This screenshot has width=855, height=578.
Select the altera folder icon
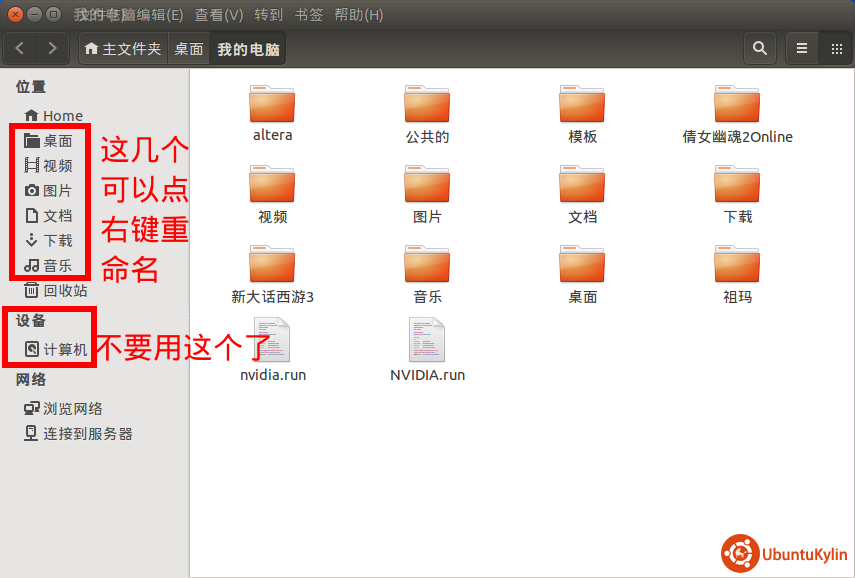point(273,105)
